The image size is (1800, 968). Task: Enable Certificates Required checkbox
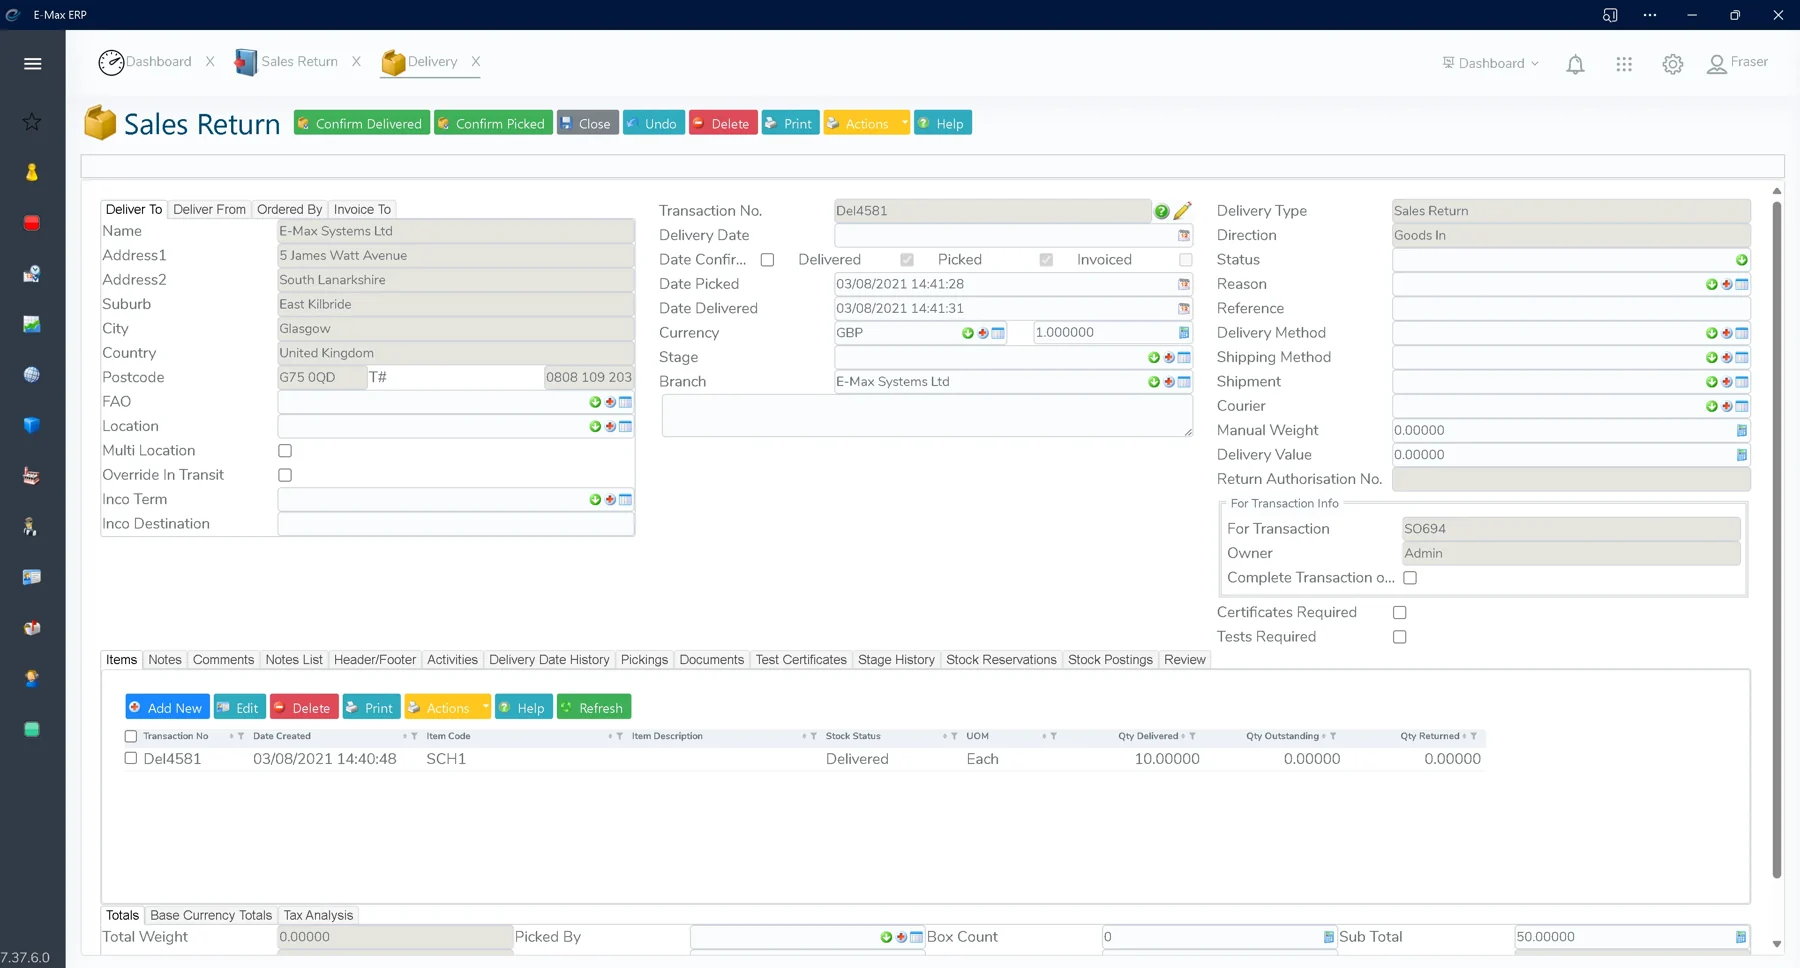(x=1400, y=613)
